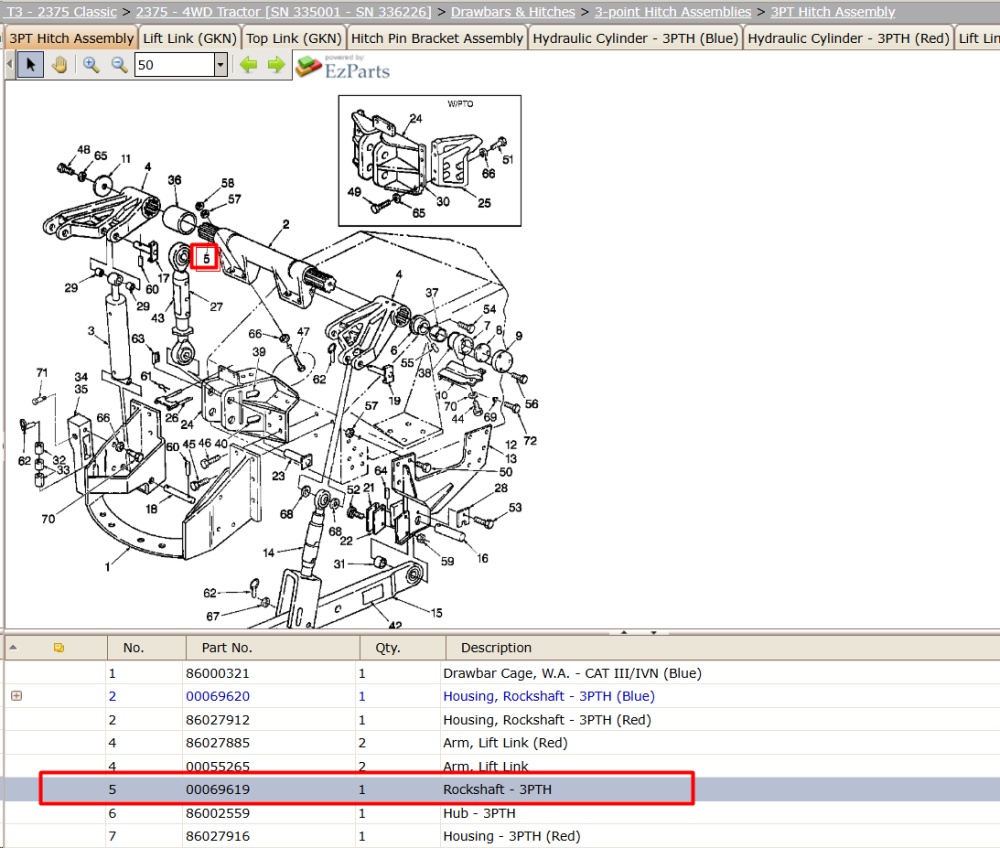The image size is (1000, 848).
Task: Go to next diagram with green right arrow
Action: 276,64
